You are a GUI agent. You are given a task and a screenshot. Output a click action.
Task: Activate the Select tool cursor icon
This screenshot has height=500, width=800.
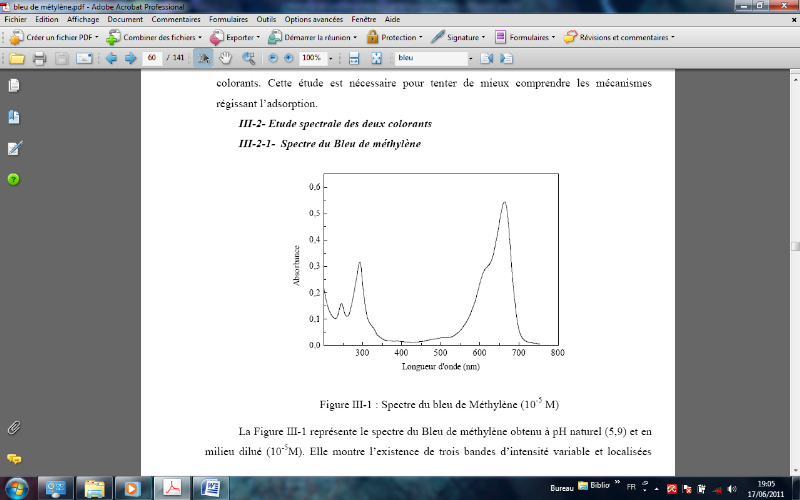(203, 58)
